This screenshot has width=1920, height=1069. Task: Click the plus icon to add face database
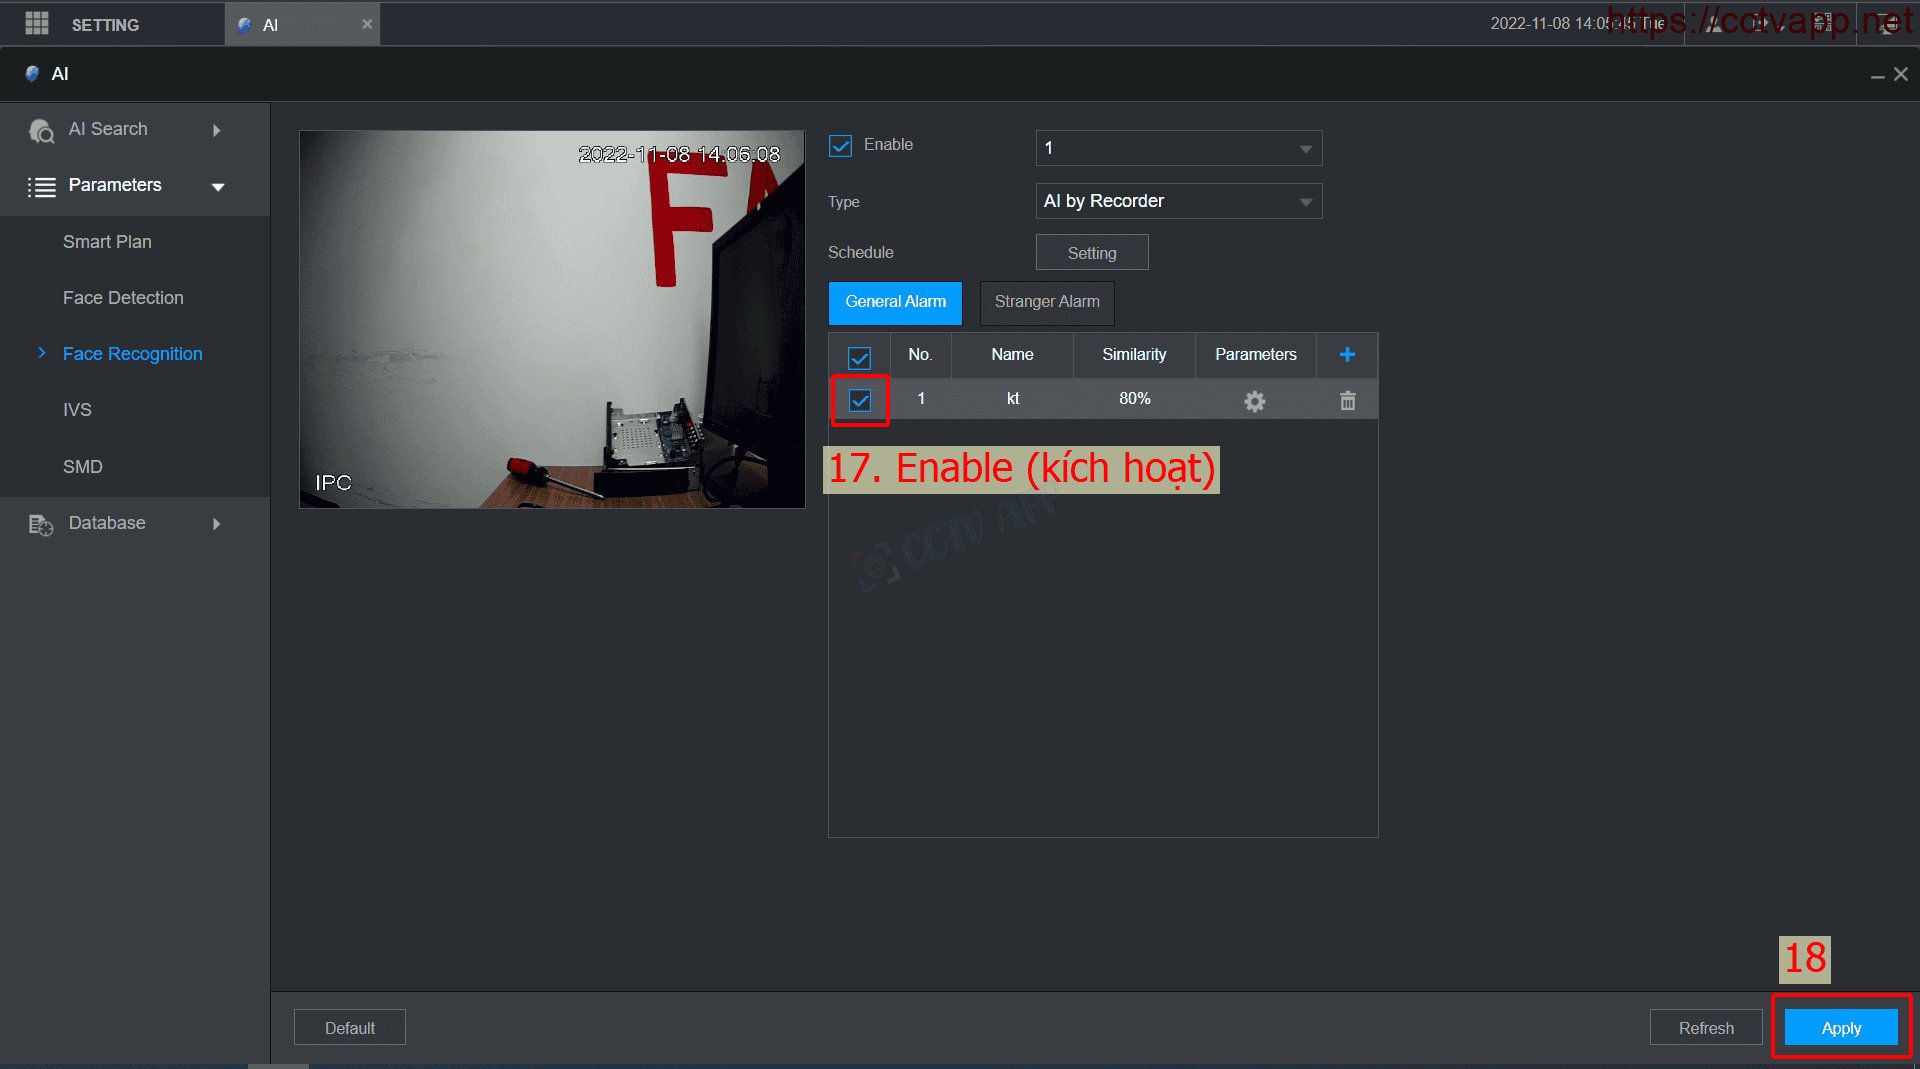pyautogui.click(x=1347, y=355)
